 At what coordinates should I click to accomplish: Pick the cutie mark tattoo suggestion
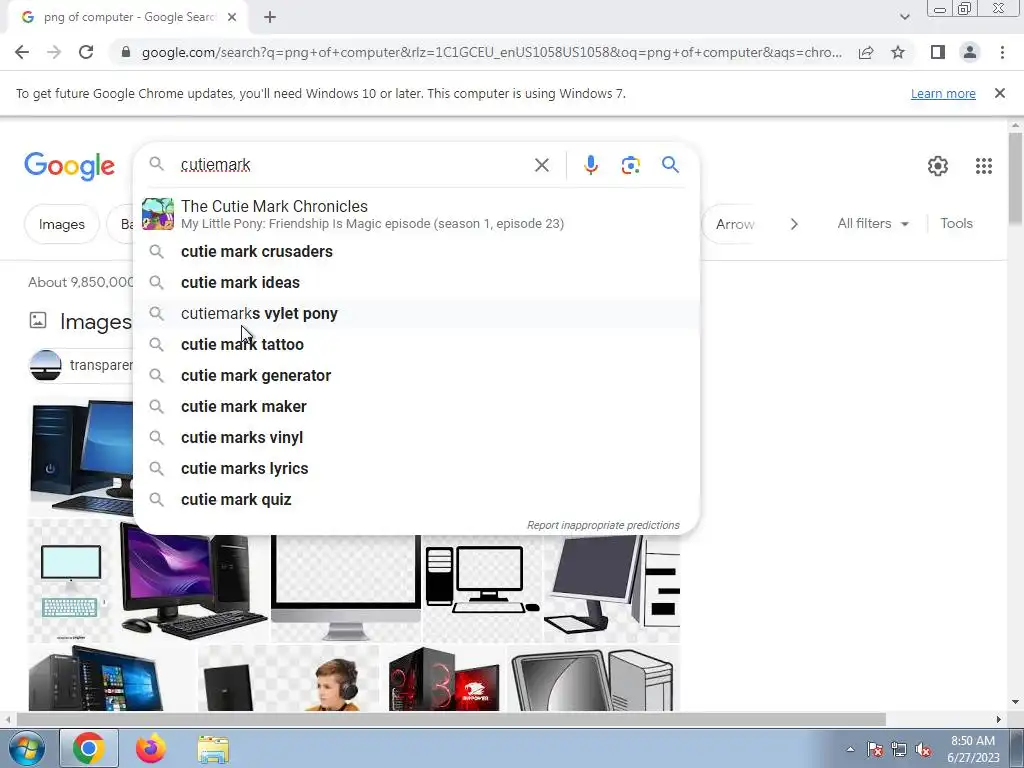pyautogui.click(x=416, y=344)
